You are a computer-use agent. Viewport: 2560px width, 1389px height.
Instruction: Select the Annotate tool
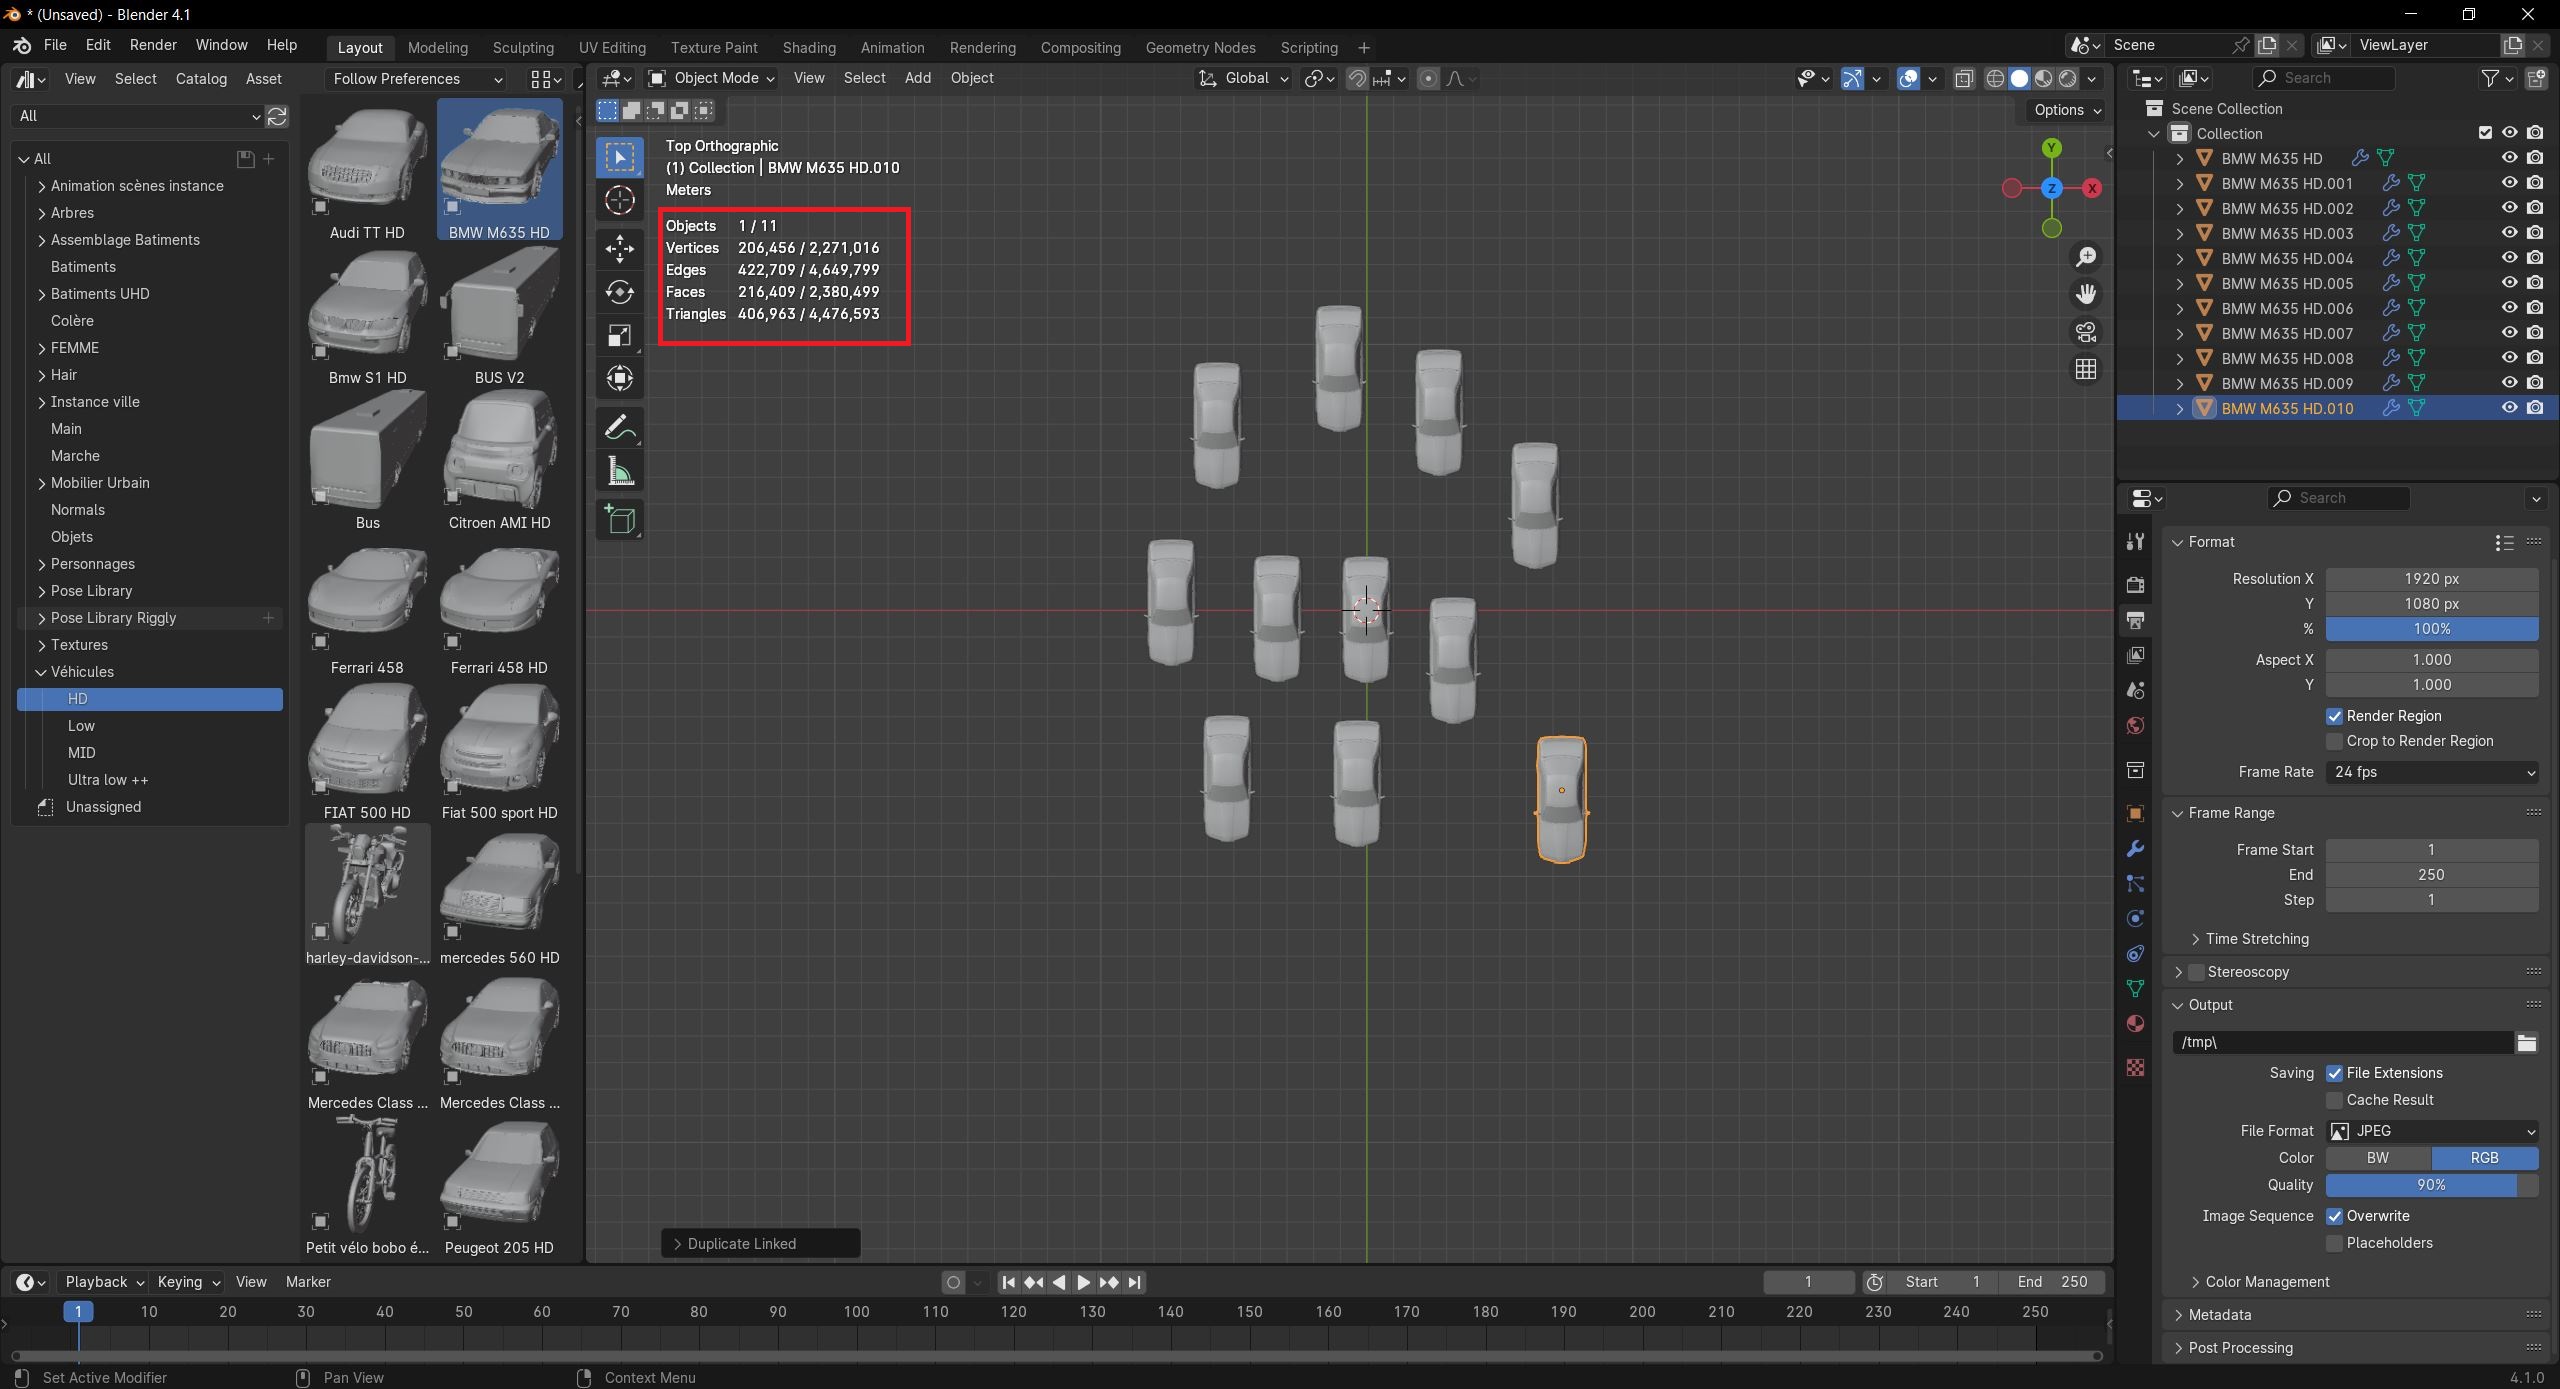point(620,428)
